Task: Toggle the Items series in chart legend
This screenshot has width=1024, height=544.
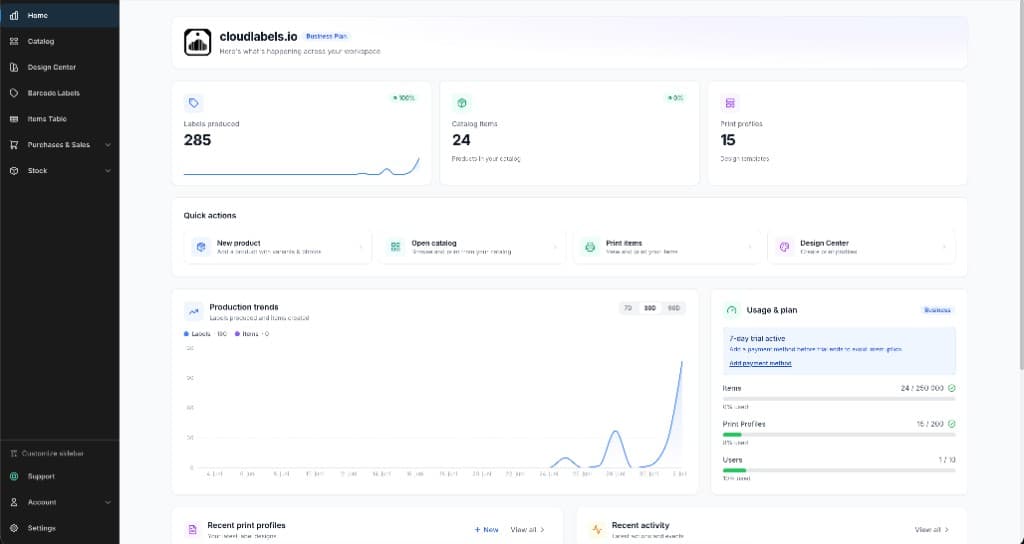Action: pyautogui.click(x=251, y=334)
